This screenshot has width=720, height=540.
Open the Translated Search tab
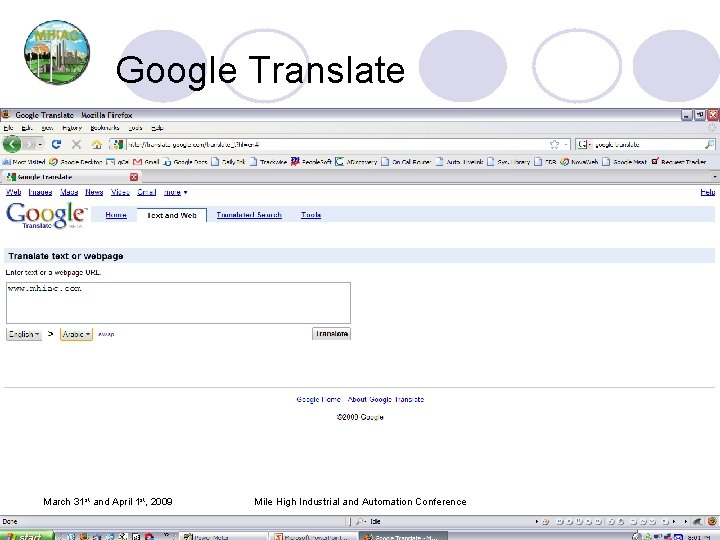point(249,215)
